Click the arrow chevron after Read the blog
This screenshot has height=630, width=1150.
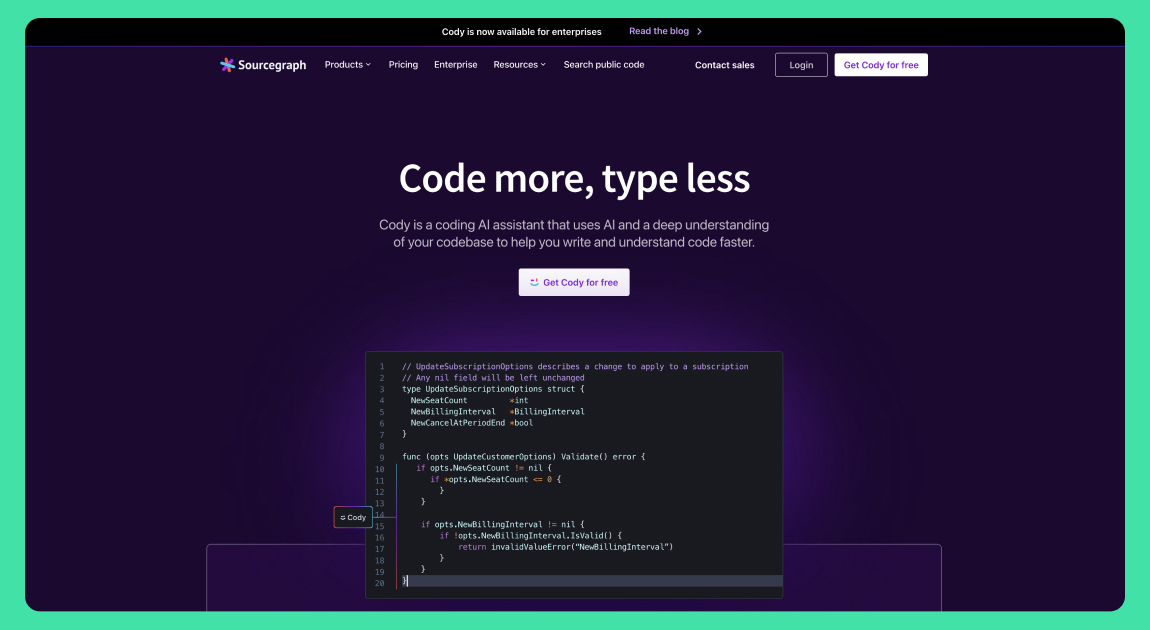pyautogui.click(x=700, y=32)
